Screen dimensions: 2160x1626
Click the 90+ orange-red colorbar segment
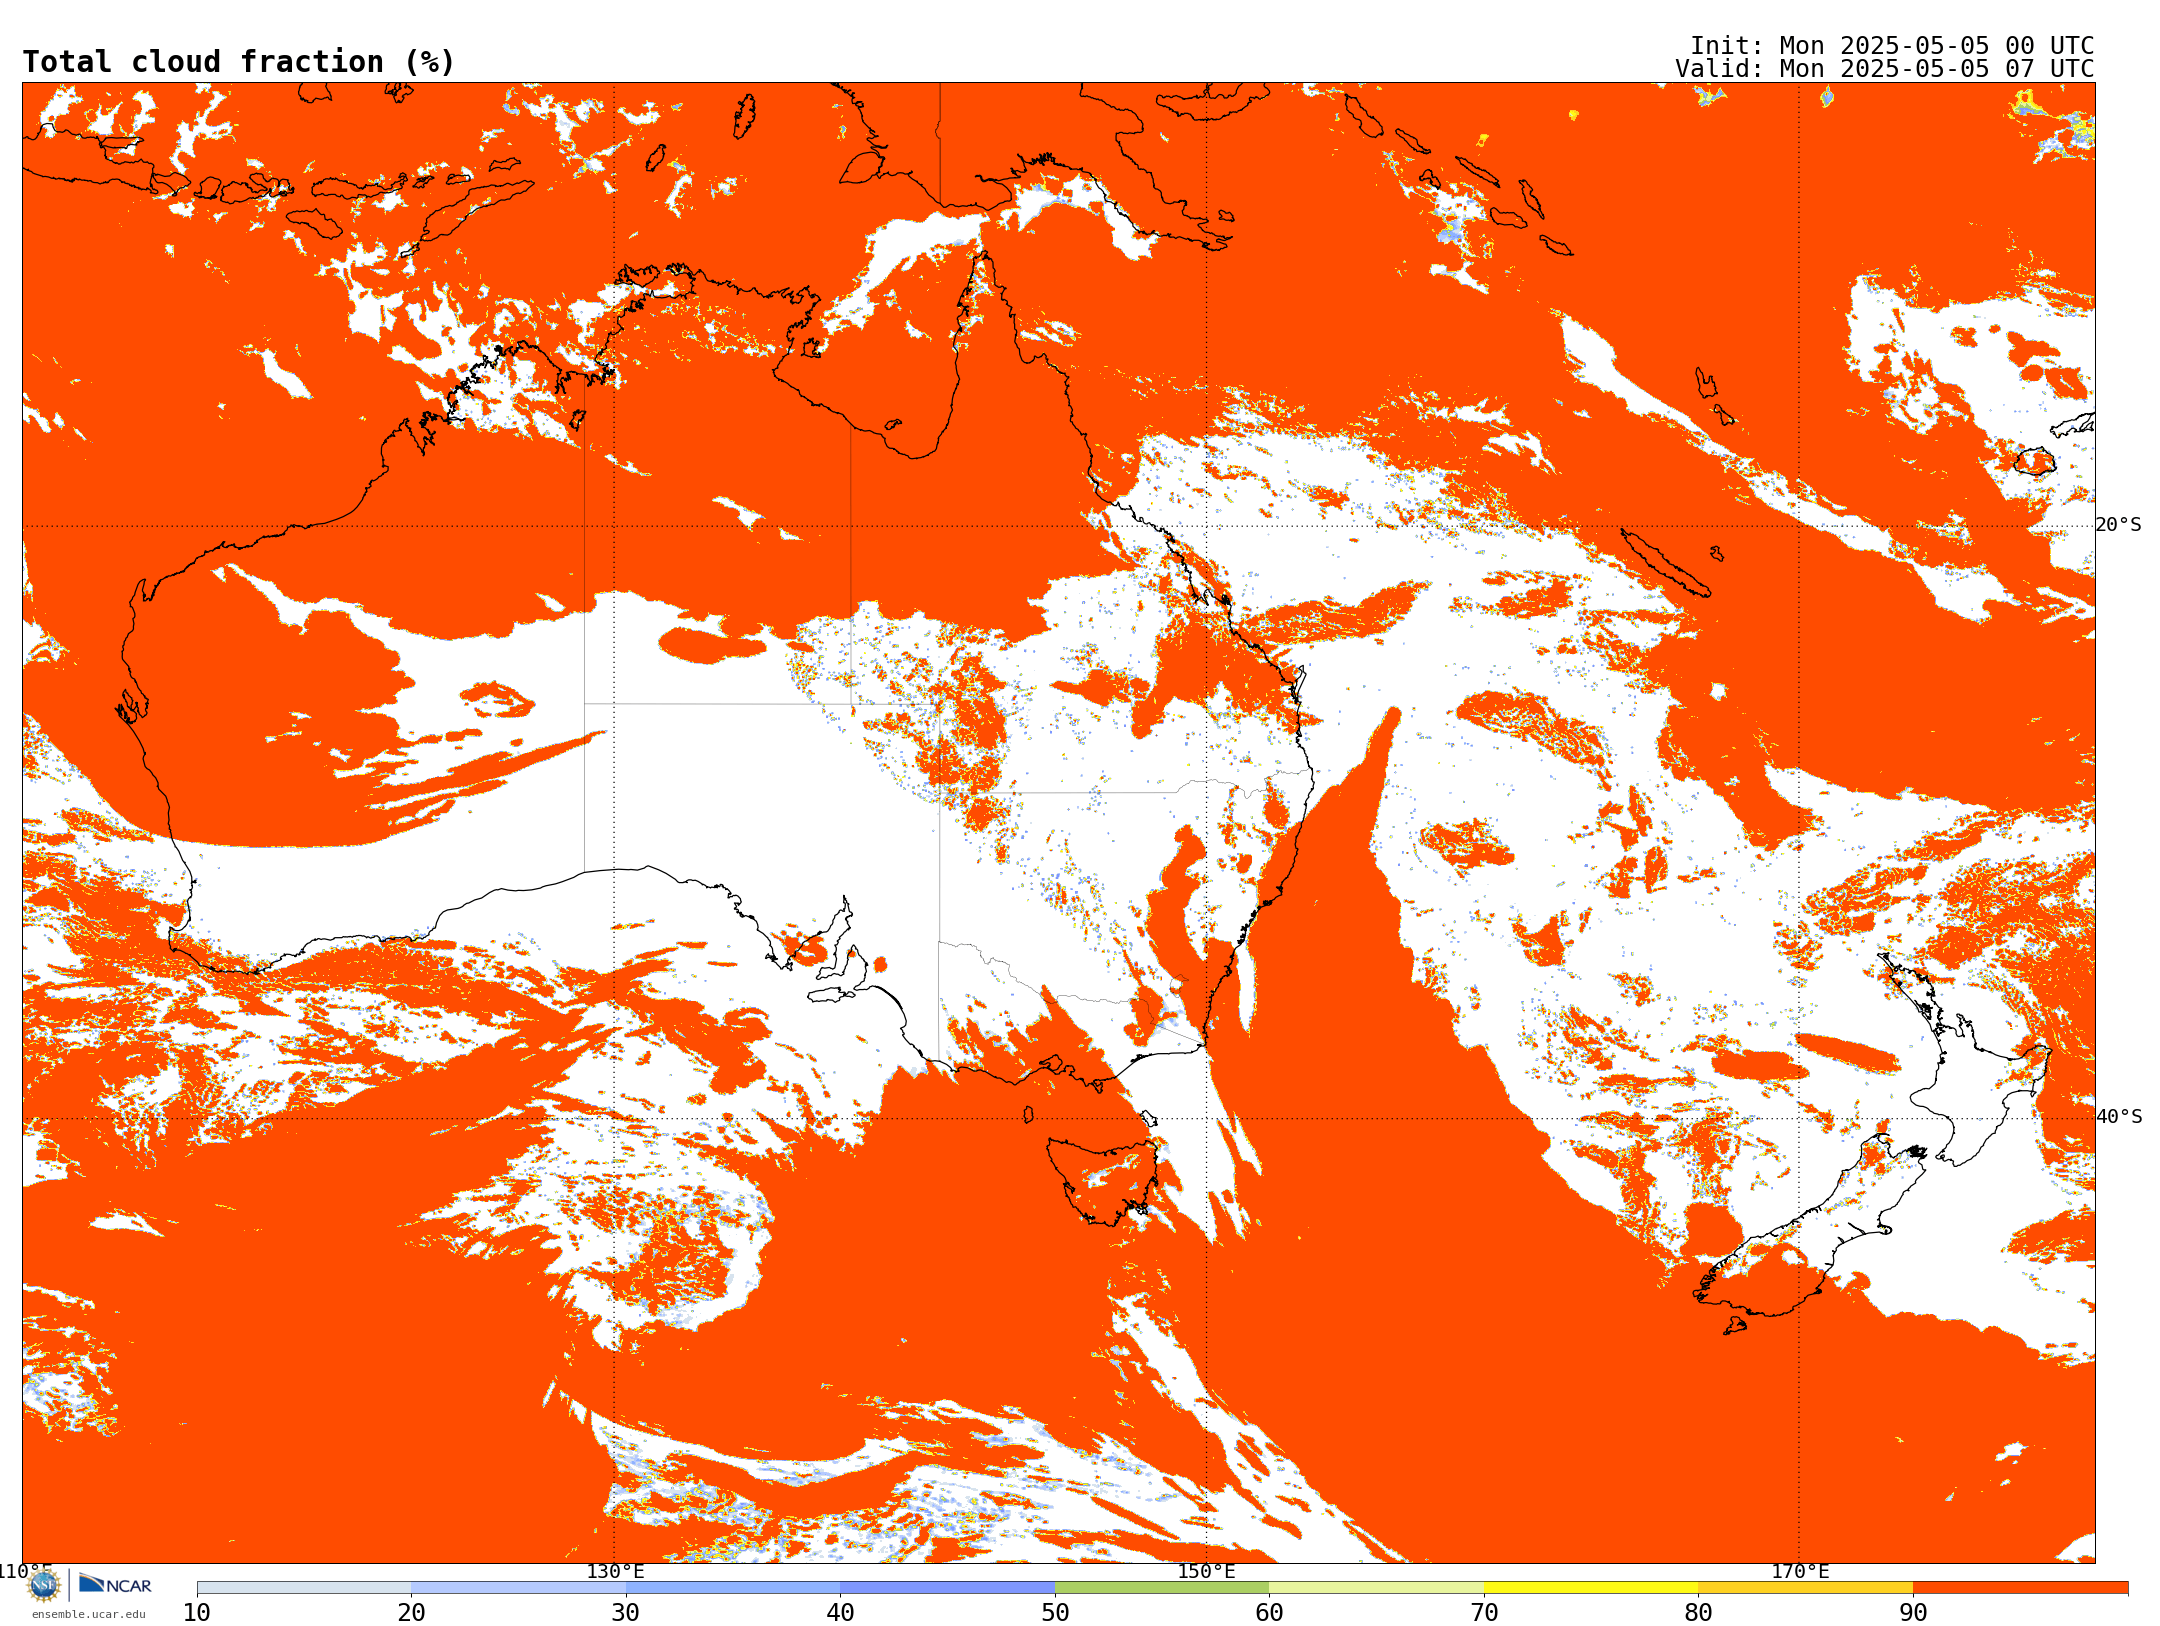(x=2020, y=1588)
